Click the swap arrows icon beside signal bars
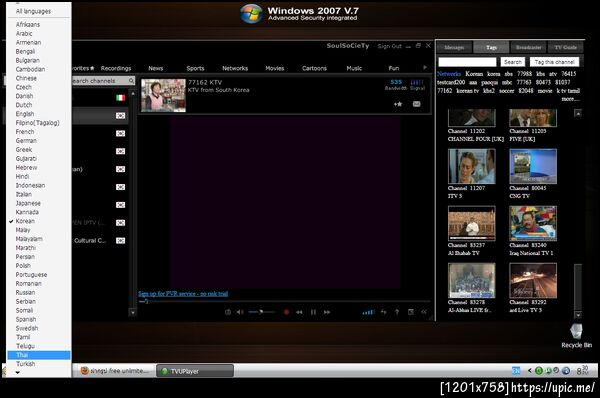 click(383, 312)
